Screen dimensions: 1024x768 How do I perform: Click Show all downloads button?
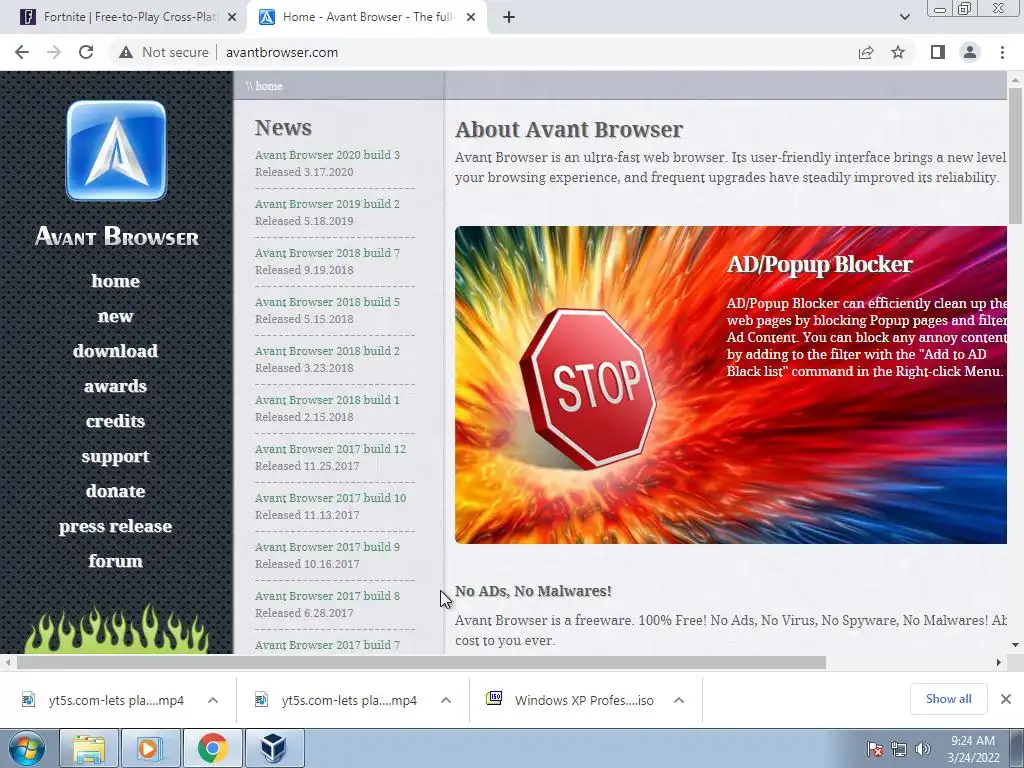948,699
